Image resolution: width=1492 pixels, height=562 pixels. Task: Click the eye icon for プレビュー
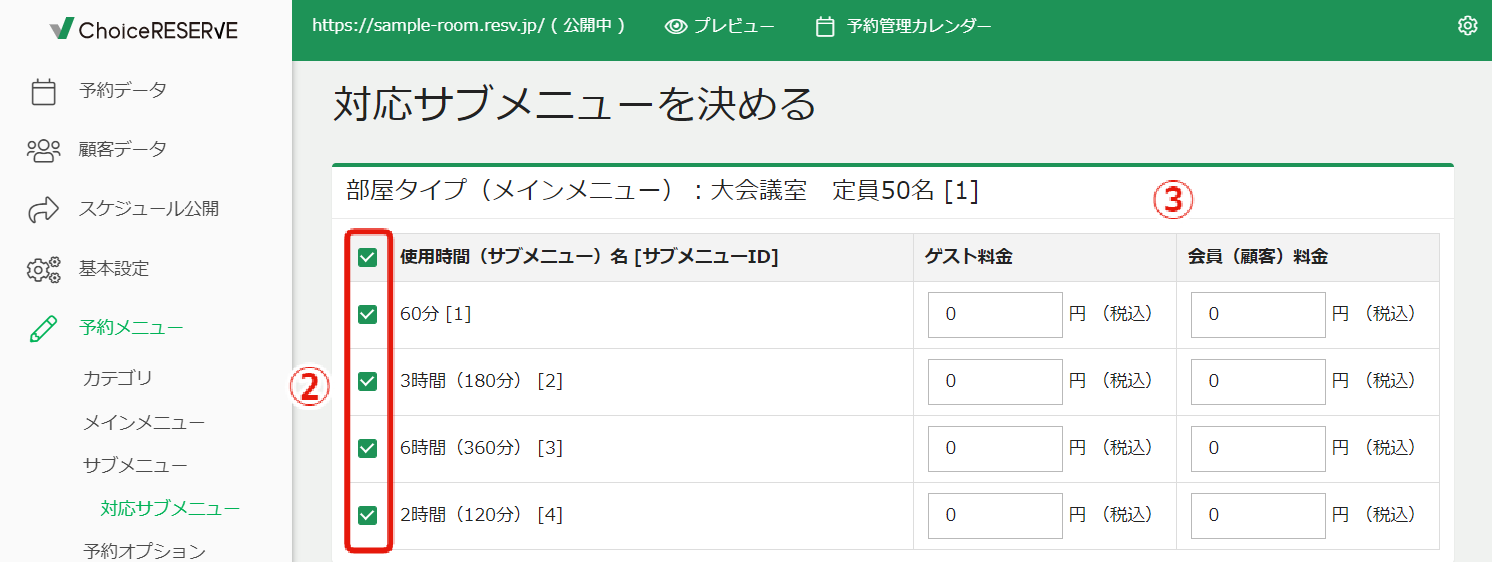(676, 27)
